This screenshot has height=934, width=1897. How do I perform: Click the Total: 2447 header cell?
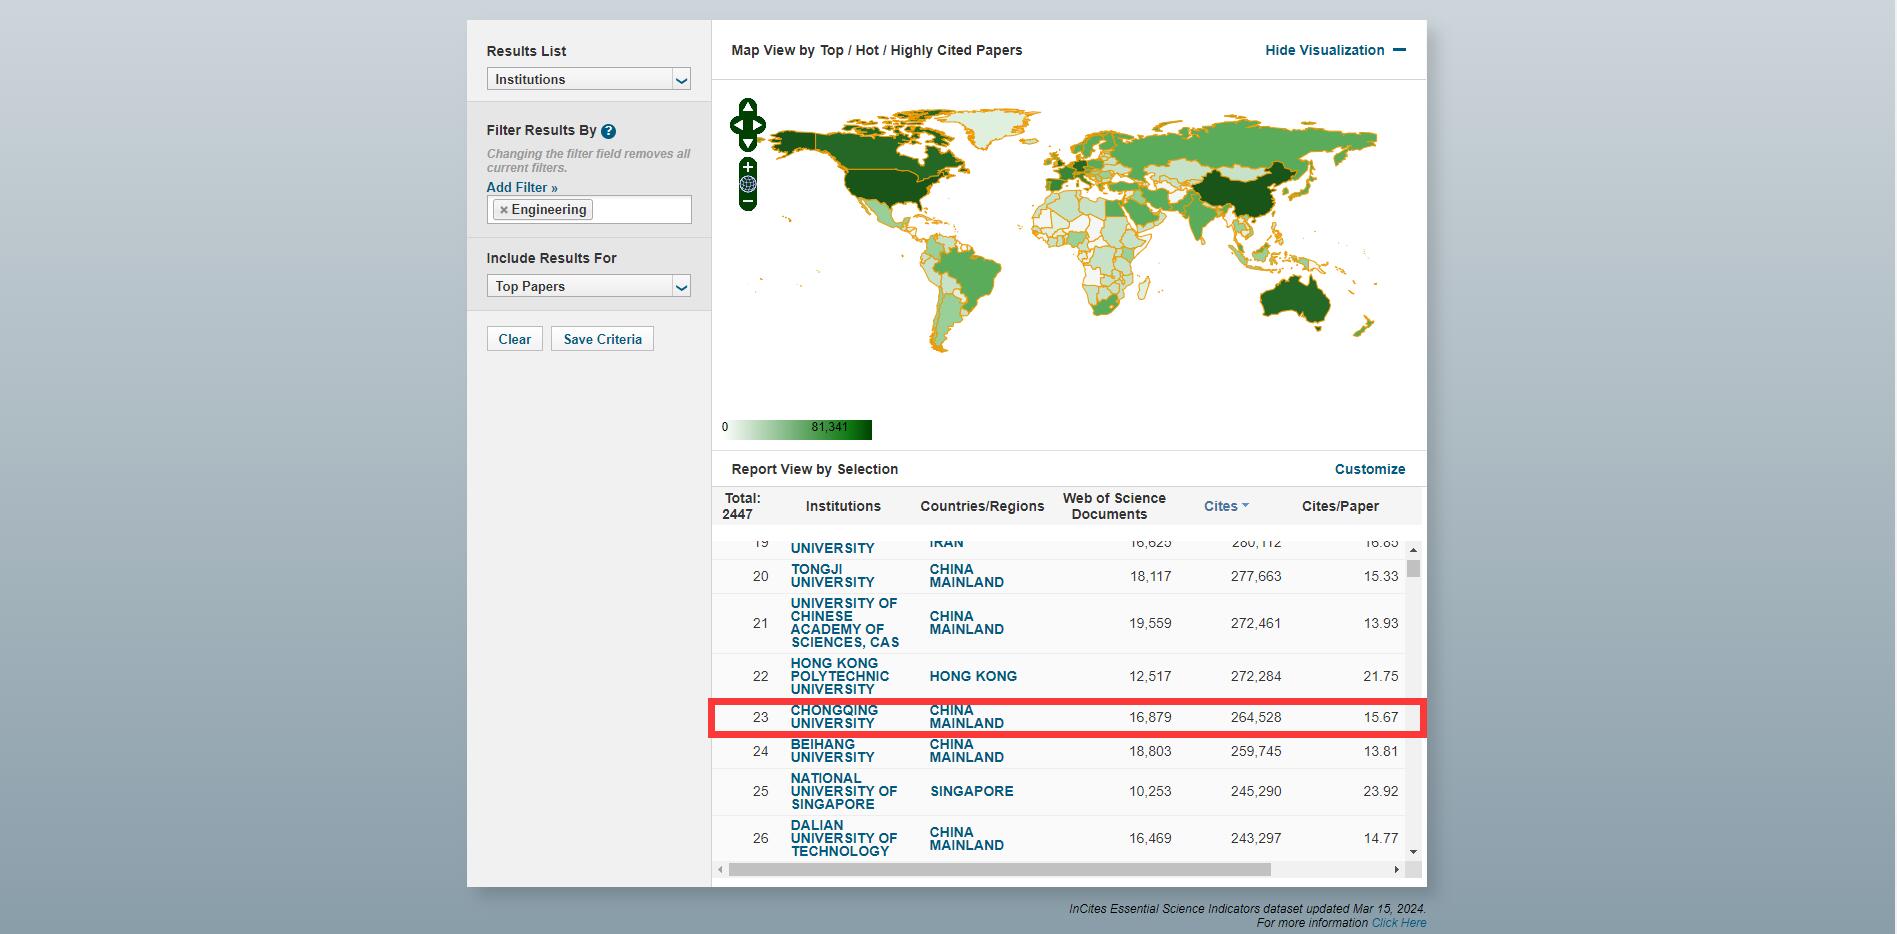pos(741,506)
